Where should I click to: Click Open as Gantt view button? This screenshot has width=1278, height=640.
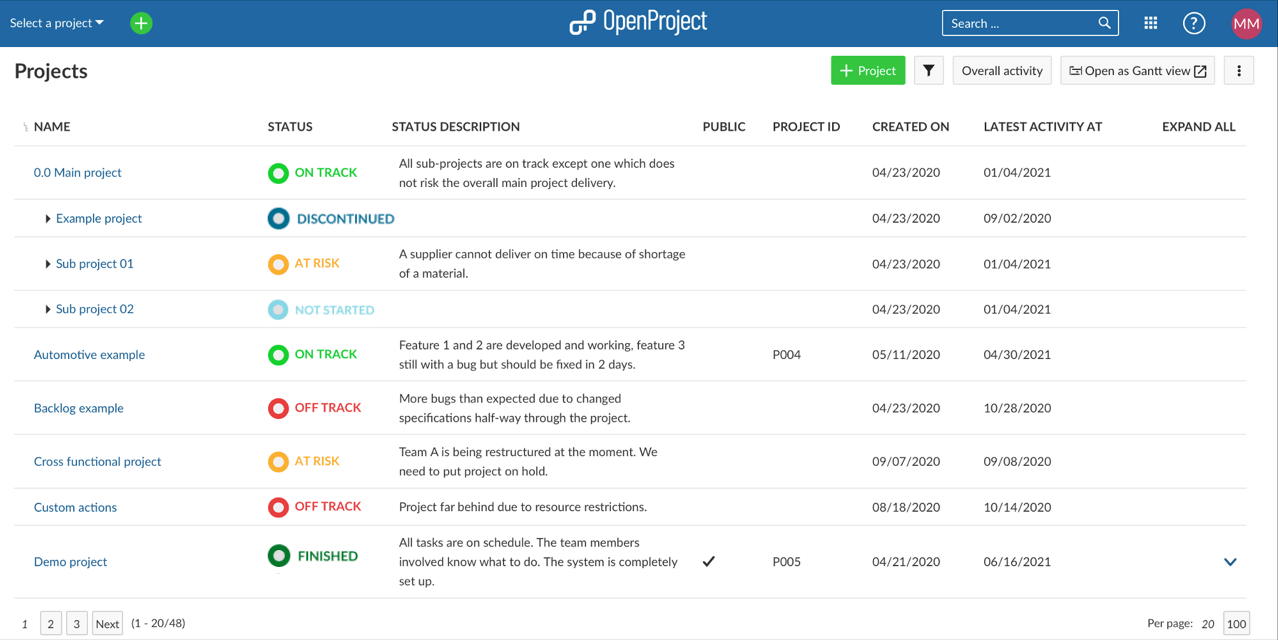click(x=1137, y=71)
